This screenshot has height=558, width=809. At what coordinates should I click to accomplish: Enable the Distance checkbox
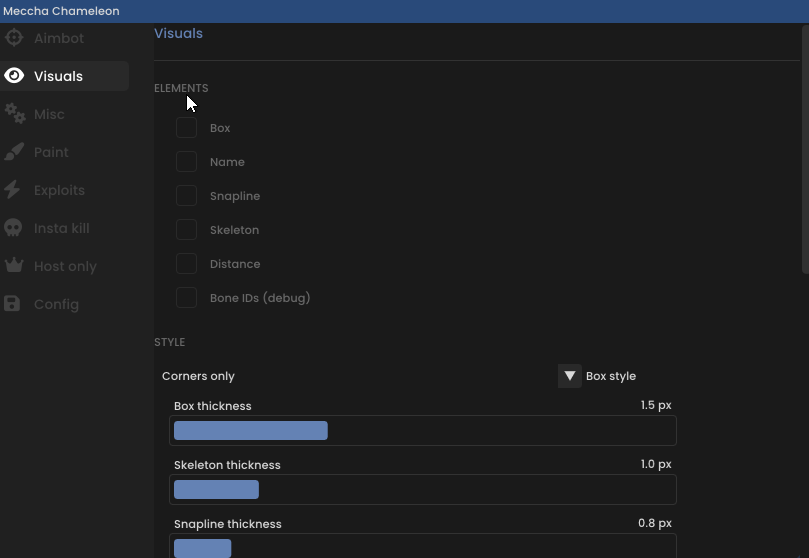click(x=186, y=264)
